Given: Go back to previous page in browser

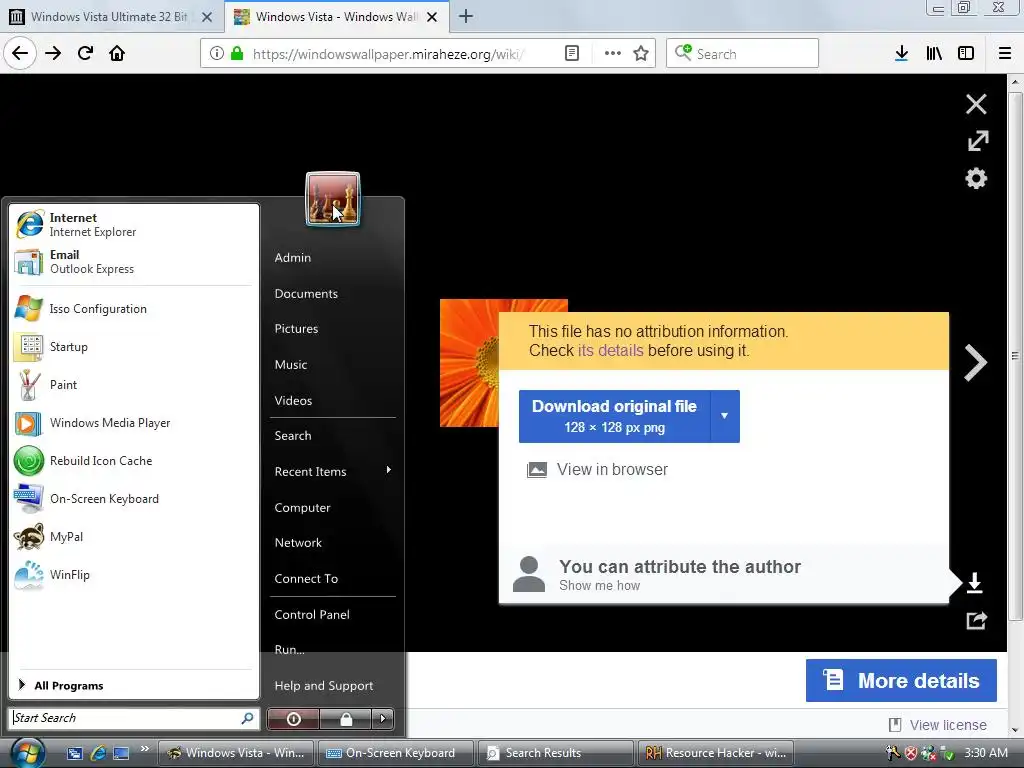Looking at the screenshot, I should (x=20, y=53).
